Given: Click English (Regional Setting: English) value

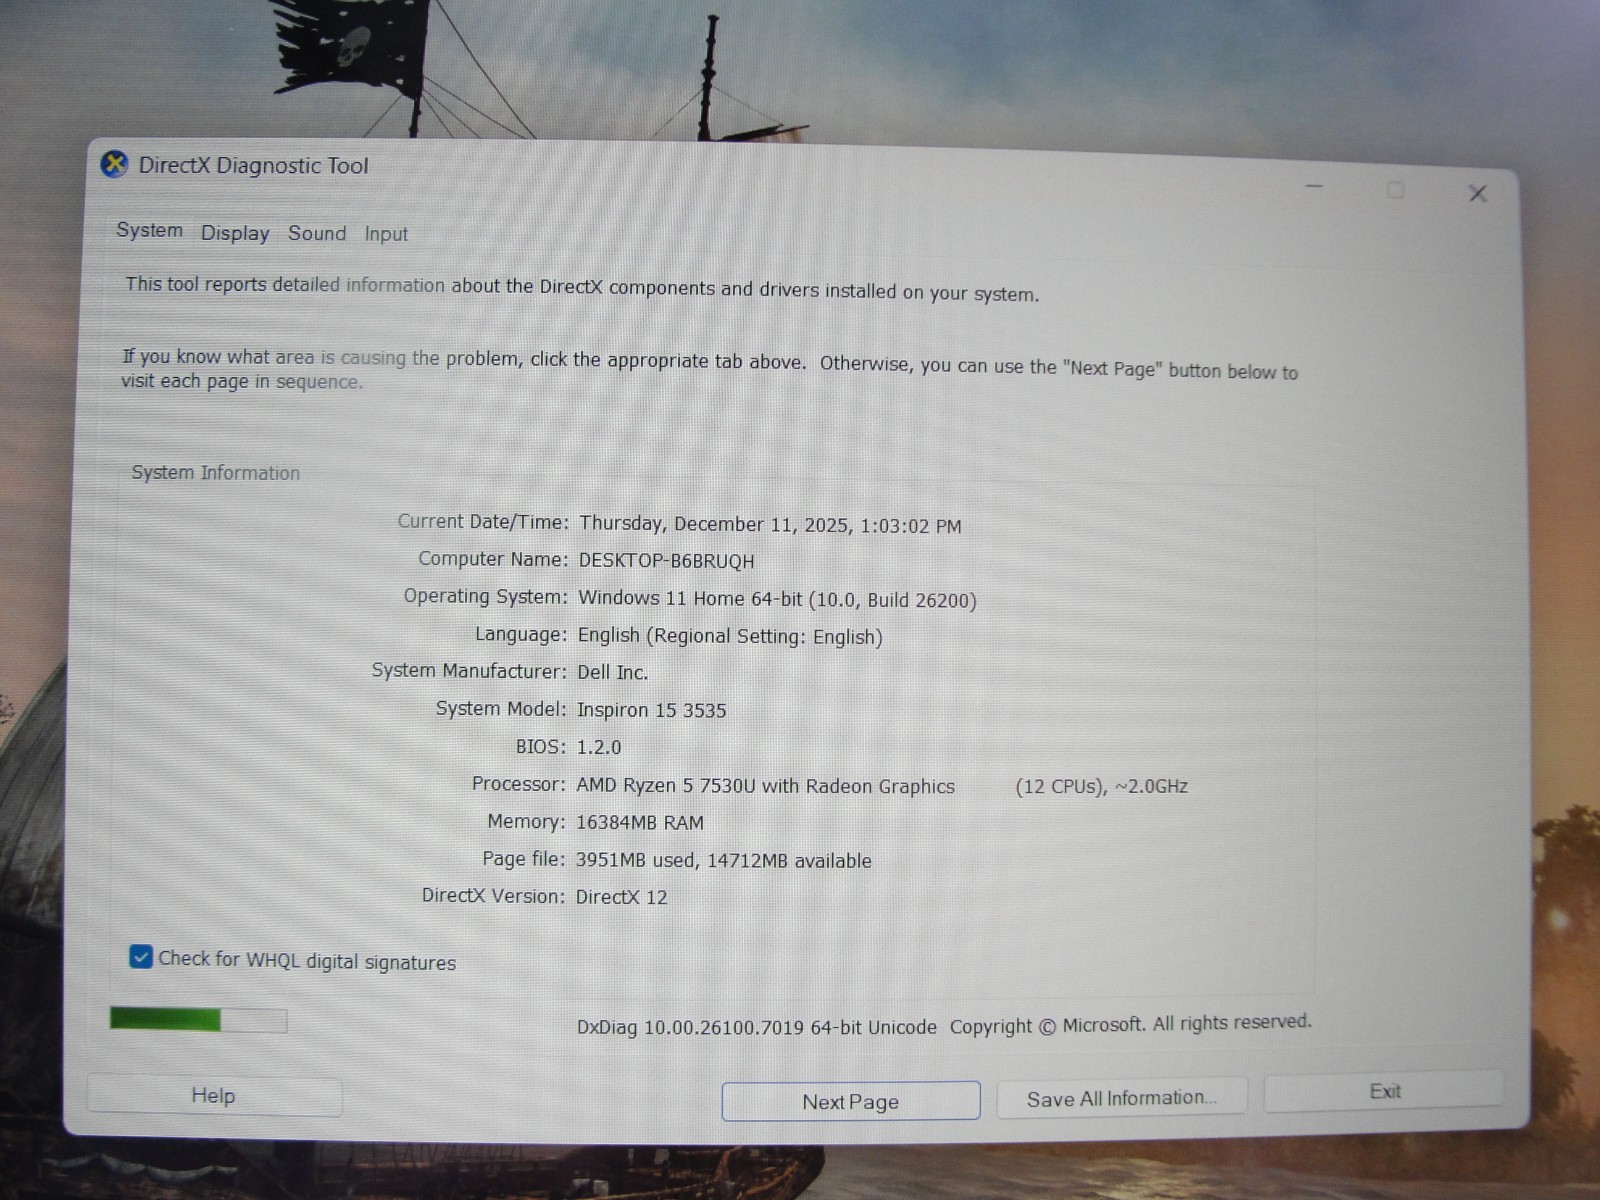Looking at the screenshot, I should pyautogui.click(x=730, y=636).
